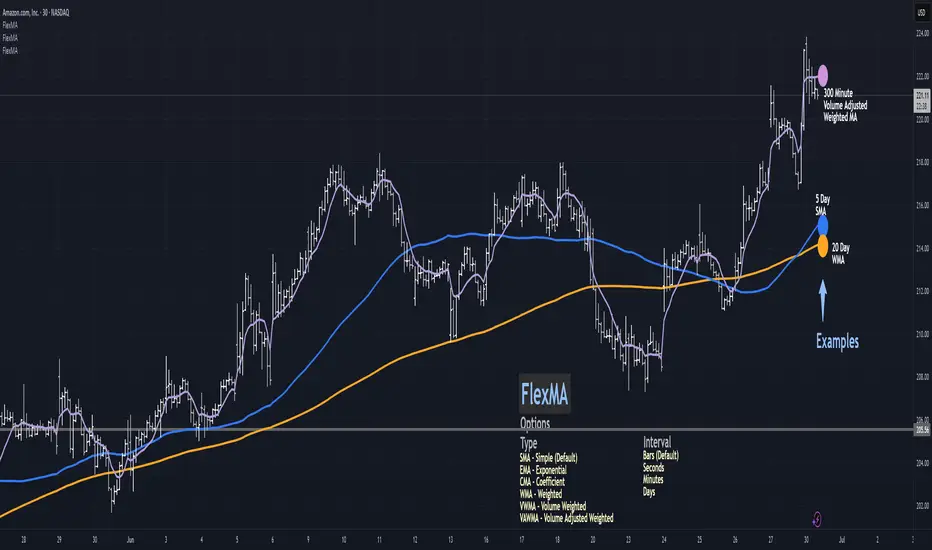Click the blue circle 5 Day SMA marker
The width and height of the screenshot is (932, 550).
point(823,225)
